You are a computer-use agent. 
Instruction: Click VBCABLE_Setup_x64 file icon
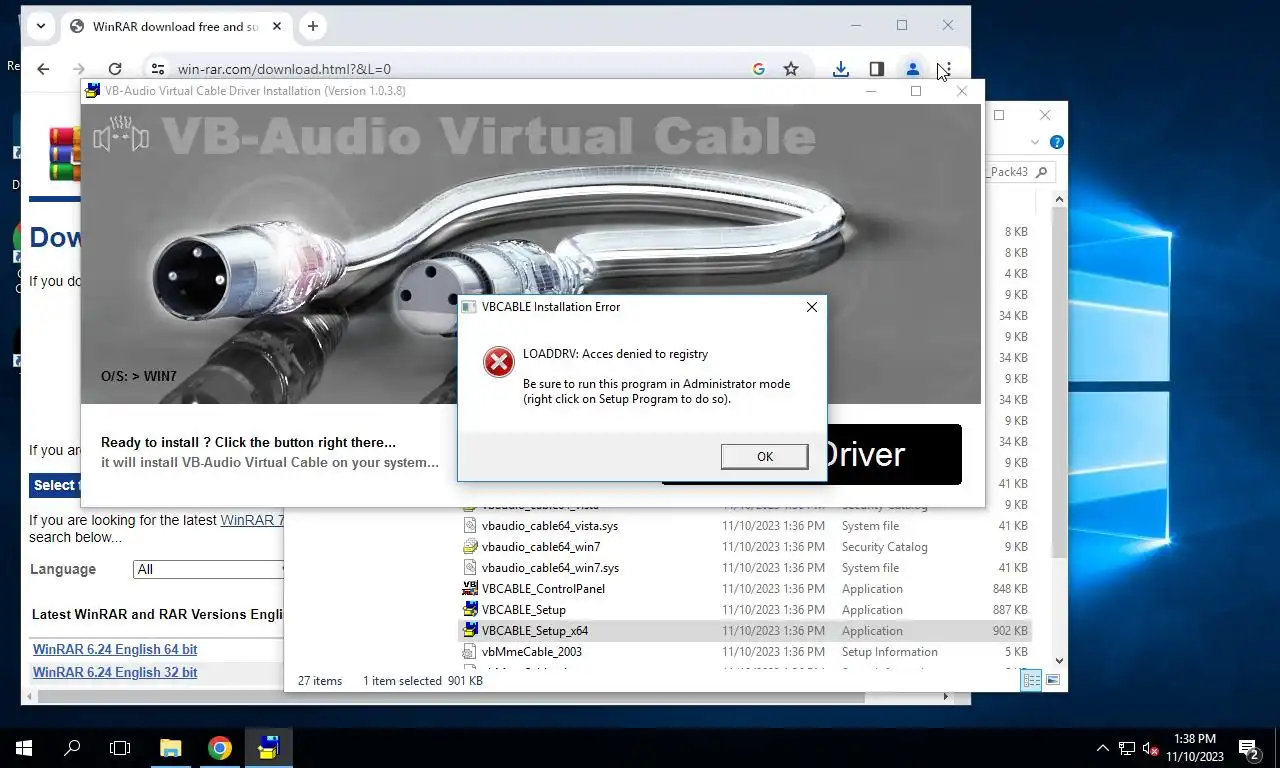point(470,631)
